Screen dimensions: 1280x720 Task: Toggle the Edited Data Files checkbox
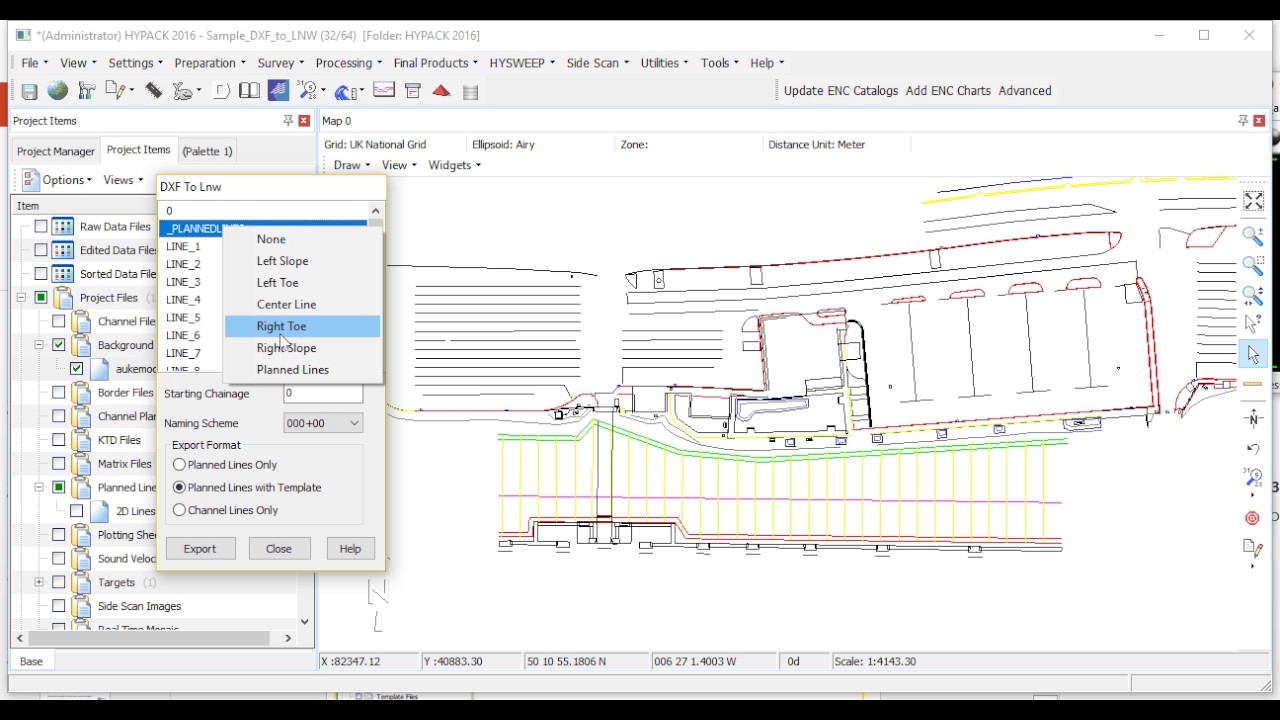[x=41, y=250]
